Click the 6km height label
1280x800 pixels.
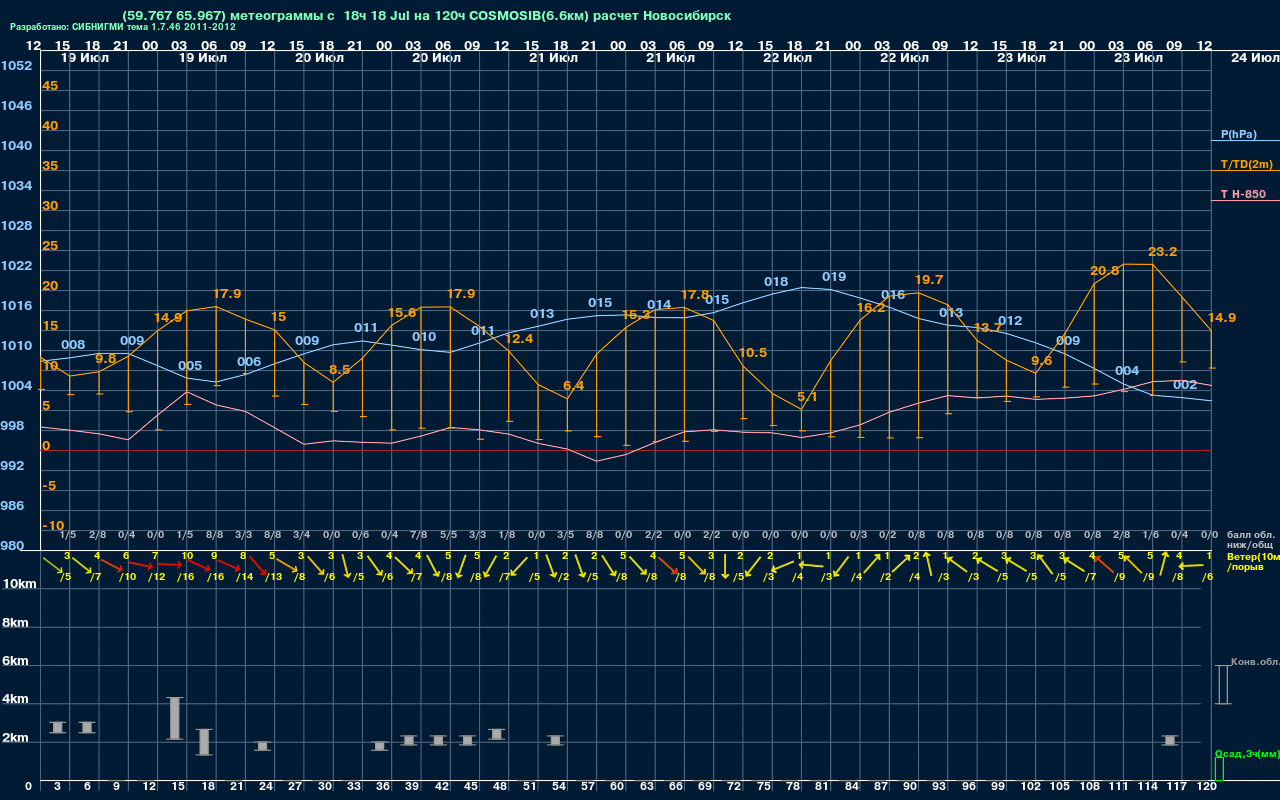pyautogui.click(x=15, y=662)
